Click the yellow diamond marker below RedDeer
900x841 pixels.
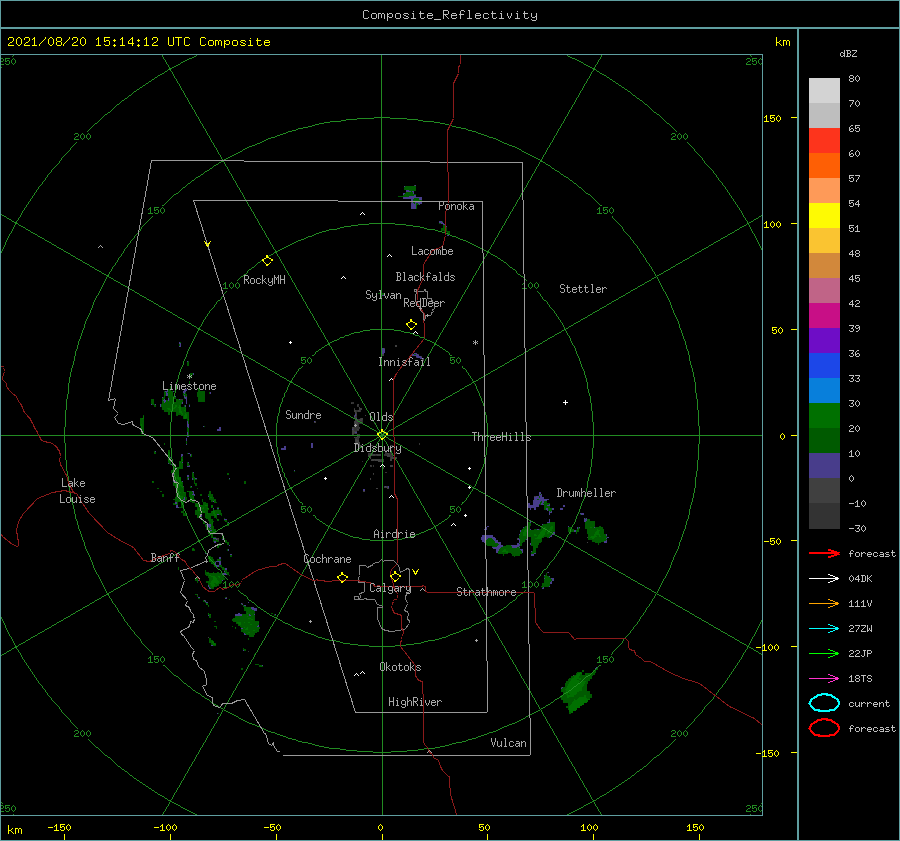(412, 325)
